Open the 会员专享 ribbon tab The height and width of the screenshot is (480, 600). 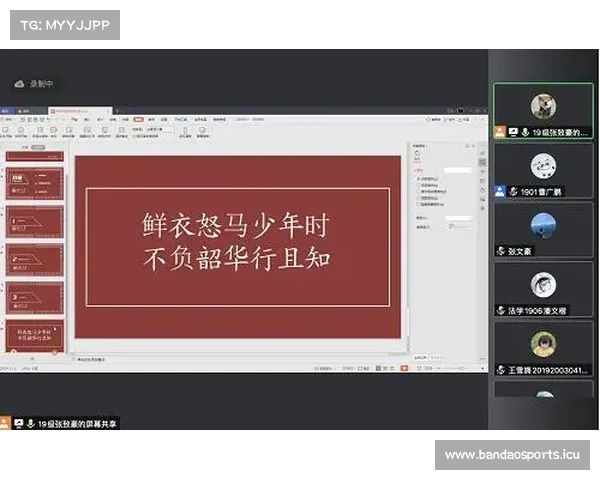click(200, 119)
